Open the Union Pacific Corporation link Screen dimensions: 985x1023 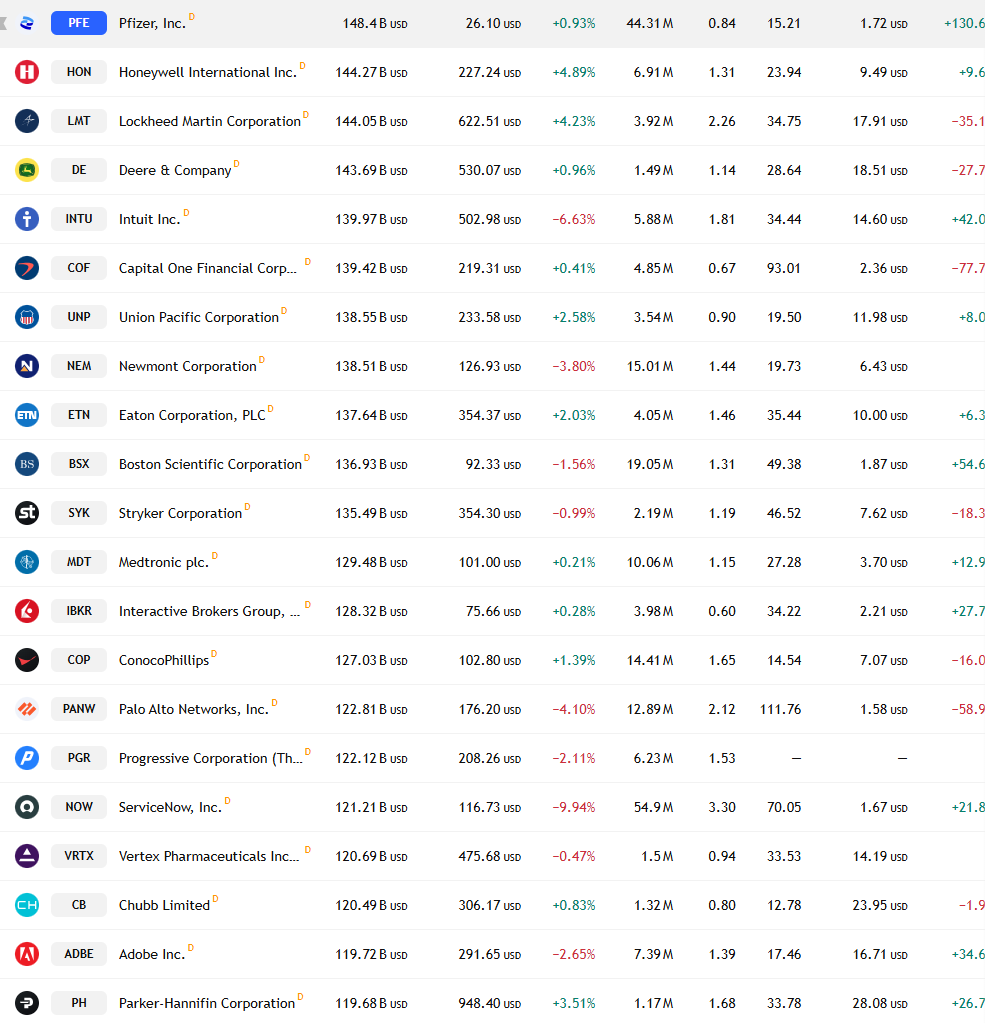[198, 317]
